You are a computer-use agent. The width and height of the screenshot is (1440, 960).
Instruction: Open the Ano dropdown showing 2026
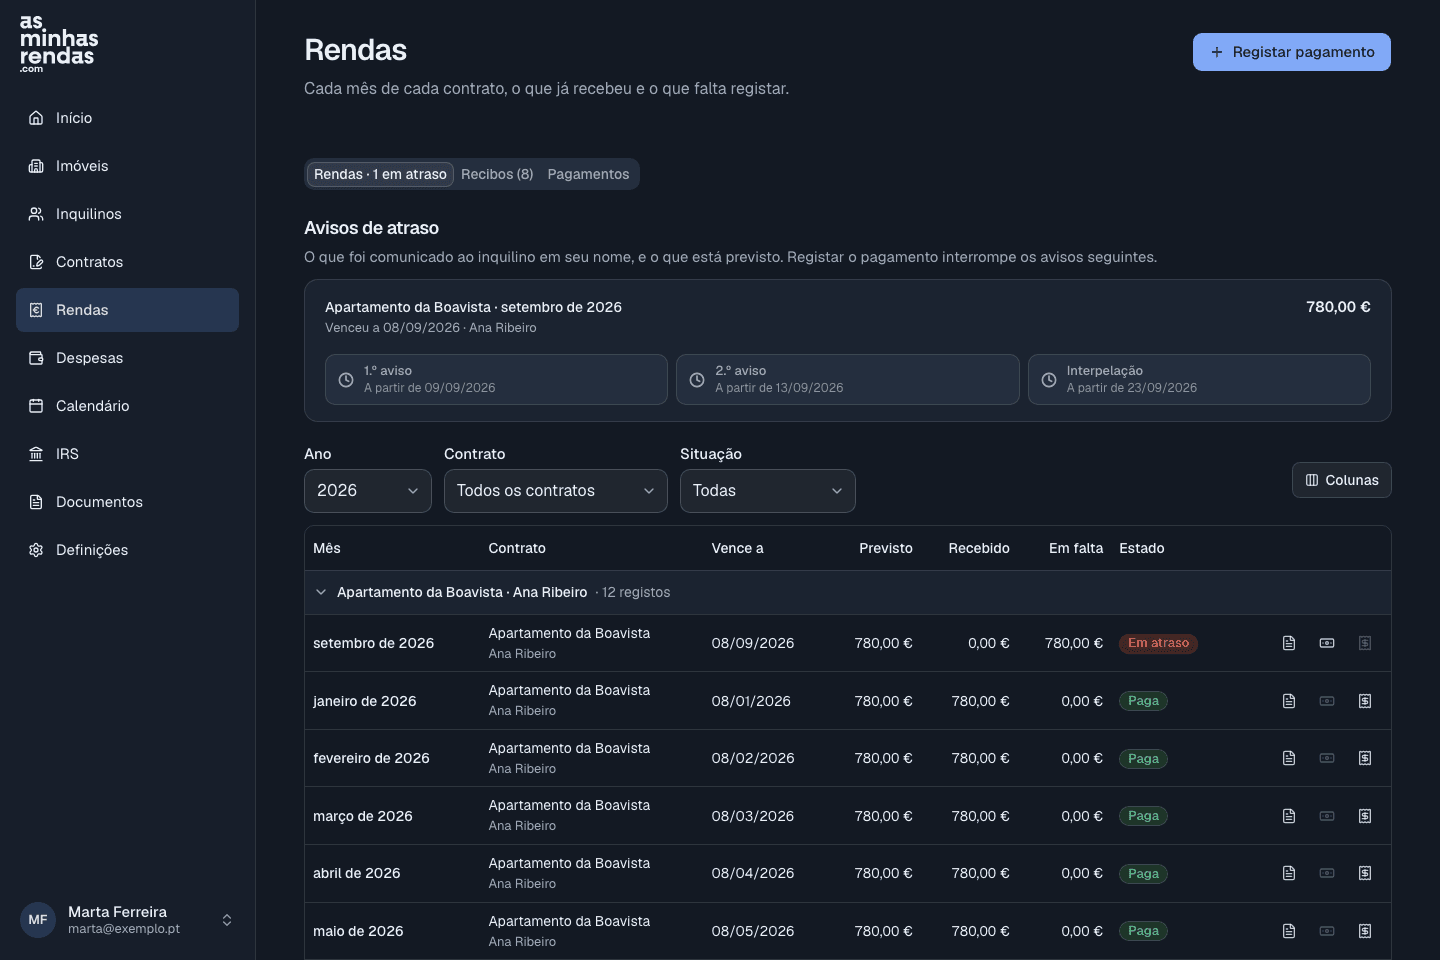(x=368, y=491)
